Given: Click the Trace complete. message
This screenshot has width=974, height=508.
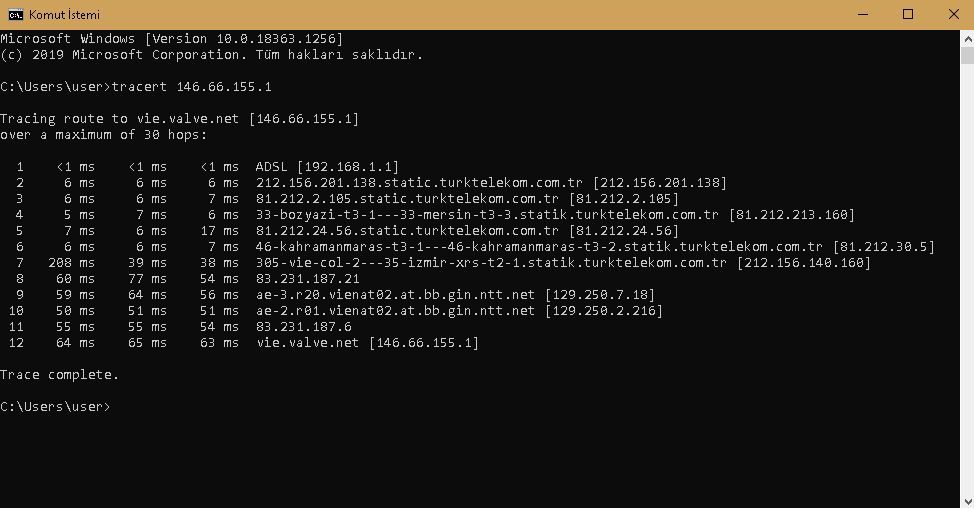Looking at the screenshot, I should (59, 374).
